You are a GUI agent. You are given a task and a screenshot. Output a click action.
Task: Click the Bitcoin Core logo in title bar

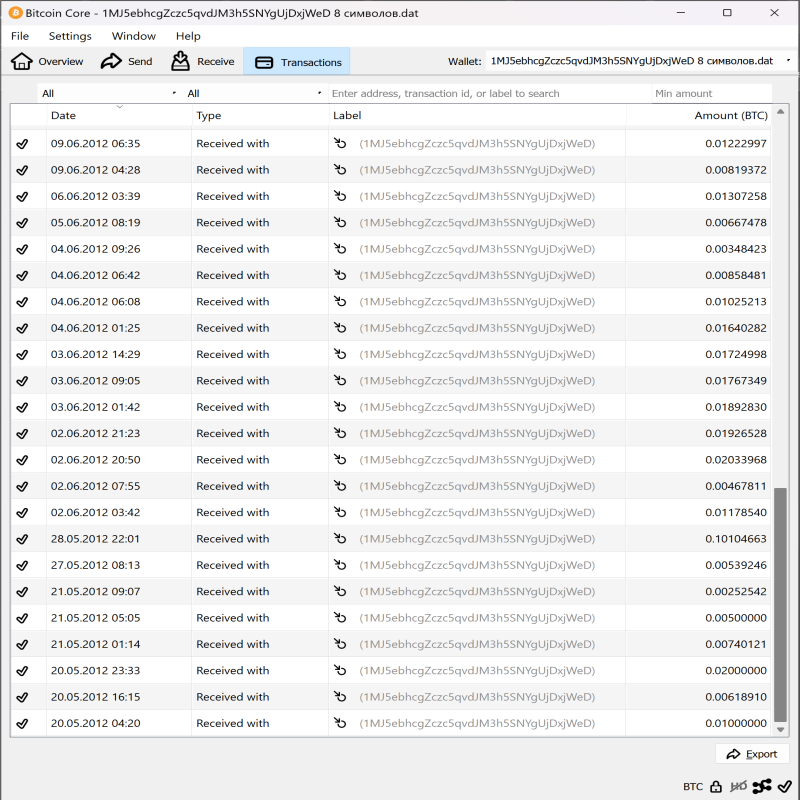pos(15,13)
